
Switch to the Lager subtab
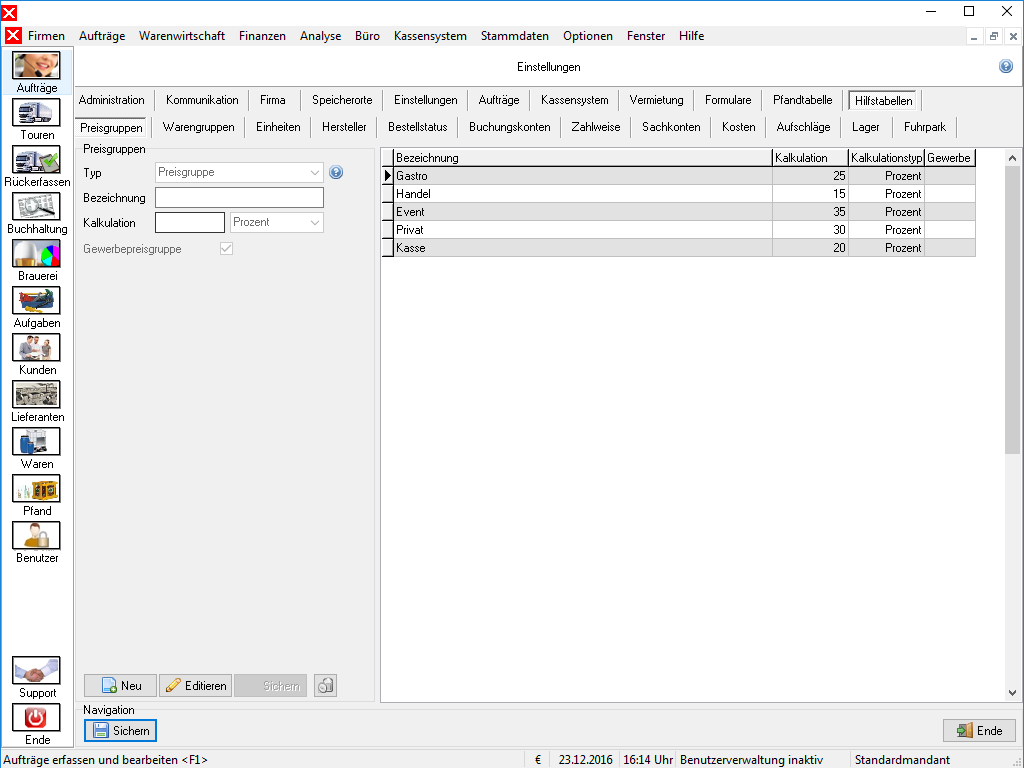865,127
